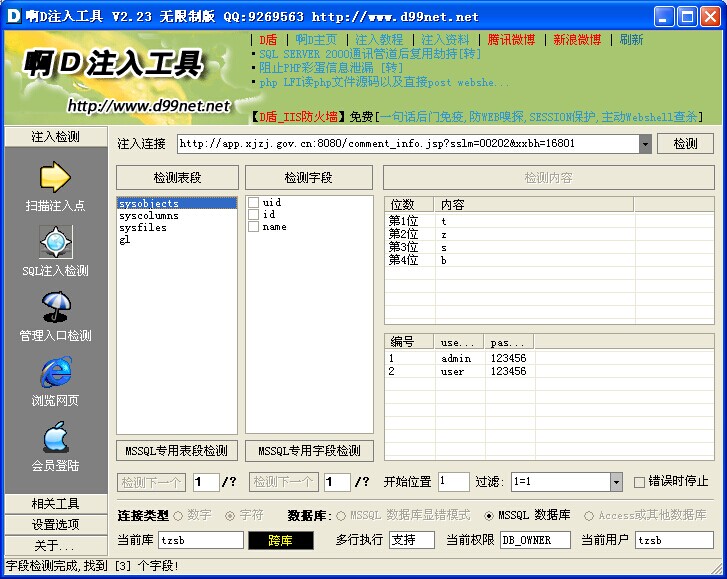Screen dimensions: 727x579
Task: Enable the 错误时停止 checkbox
Action: 639,482
